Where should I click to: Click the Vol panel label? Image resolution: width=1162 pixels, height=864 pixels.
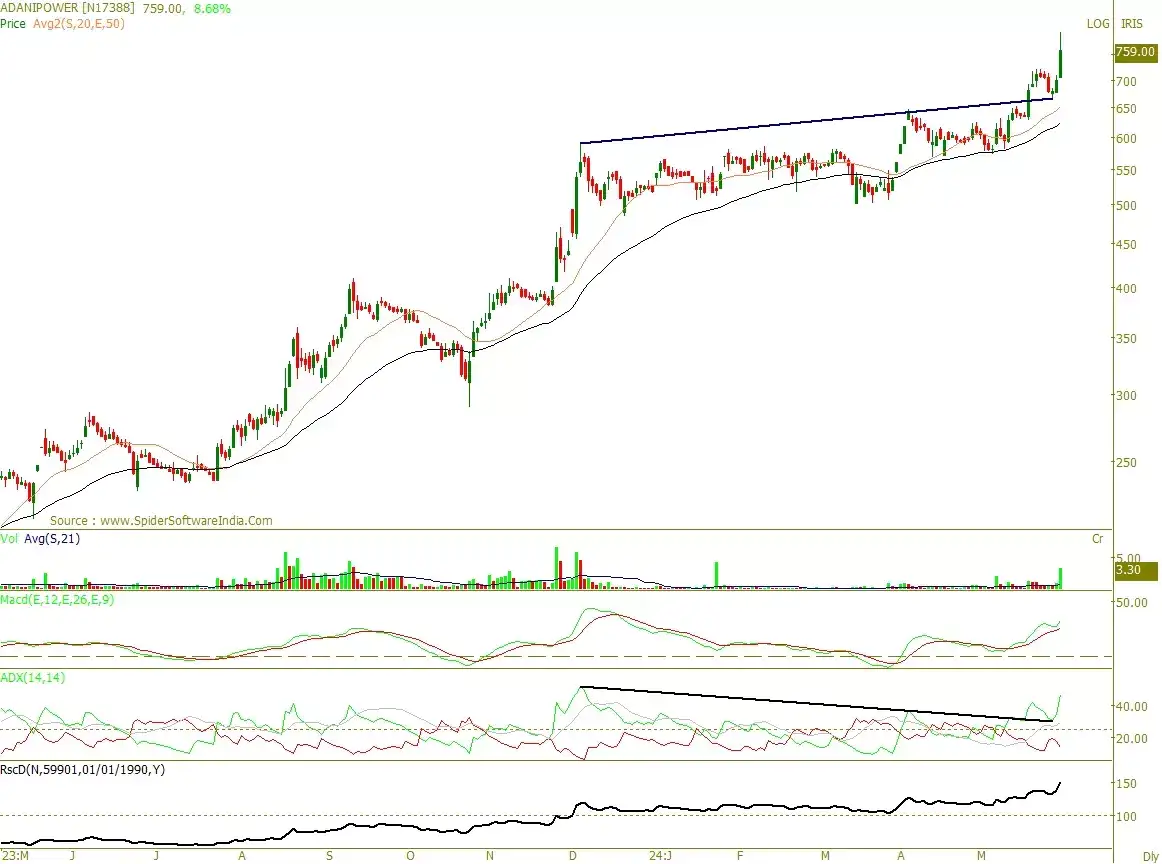(x=9, y=539)
